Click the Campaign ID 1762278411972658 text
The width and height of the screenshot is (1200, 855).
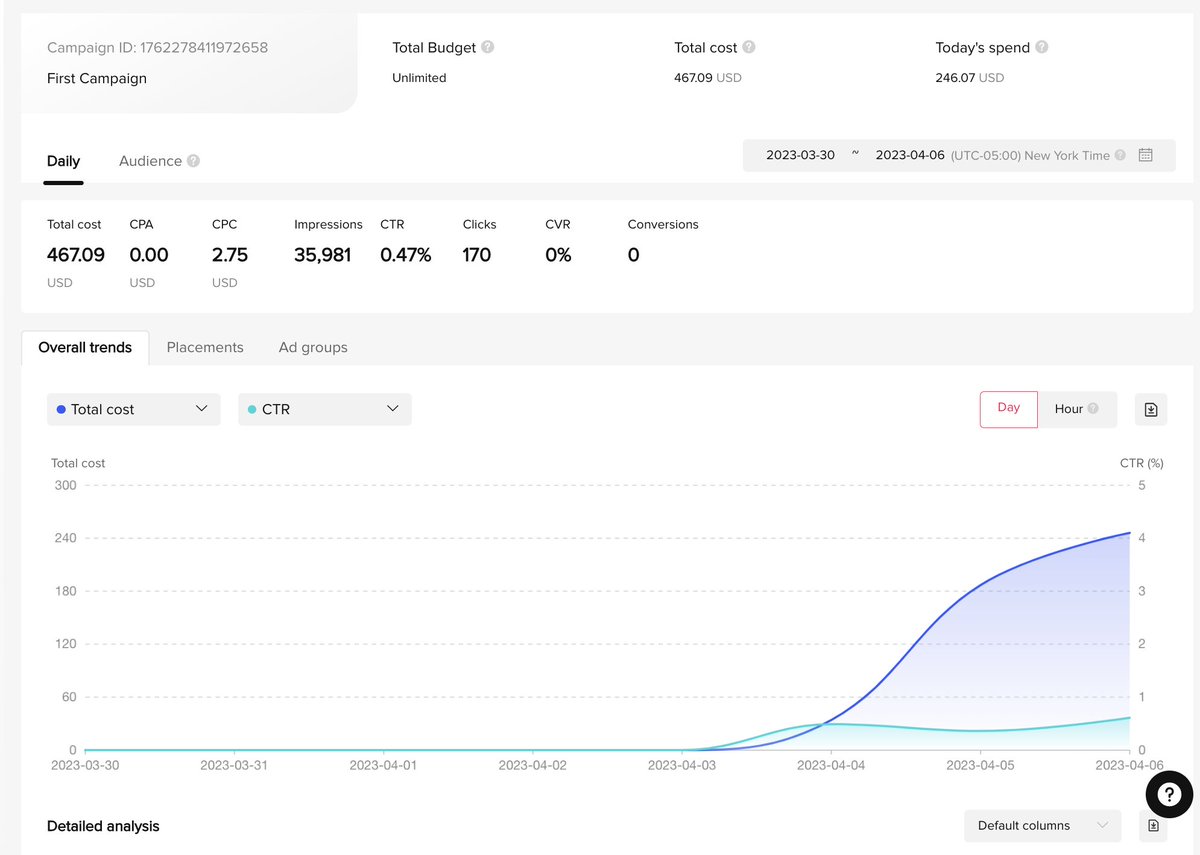[x=157, y=47]
